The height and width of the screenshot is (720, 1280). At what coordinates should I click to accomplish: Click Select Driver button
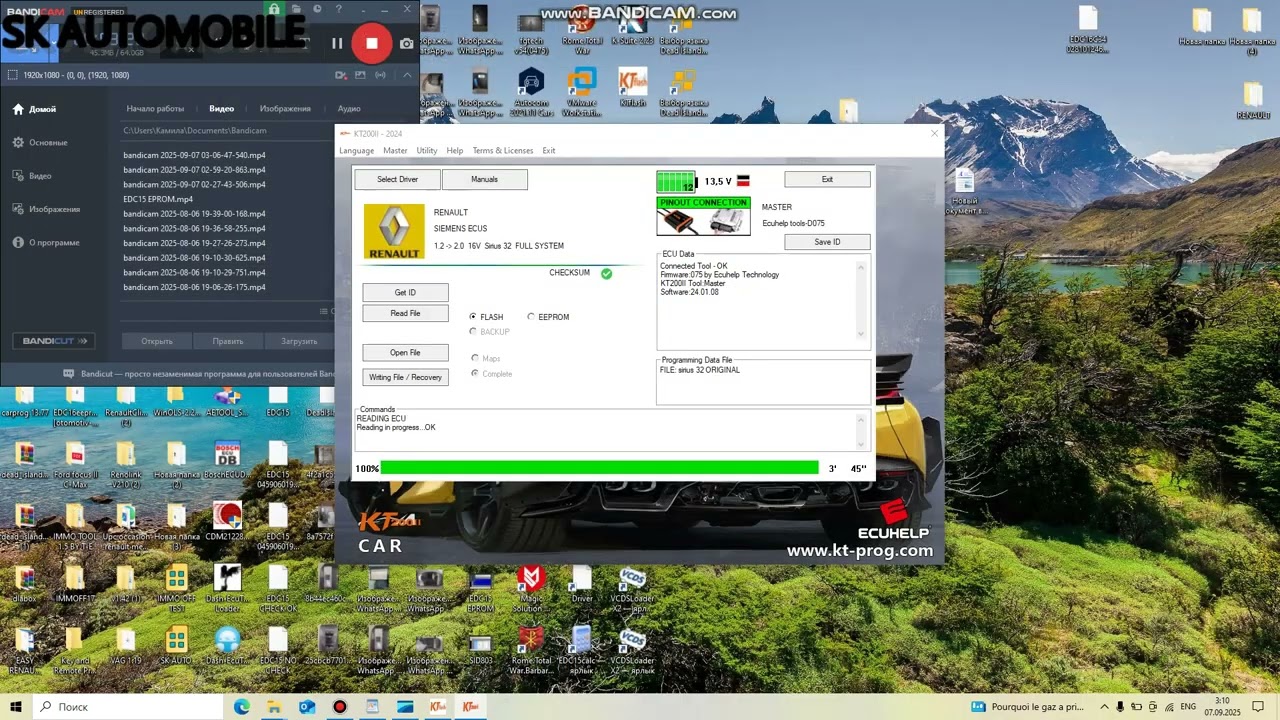398,180
